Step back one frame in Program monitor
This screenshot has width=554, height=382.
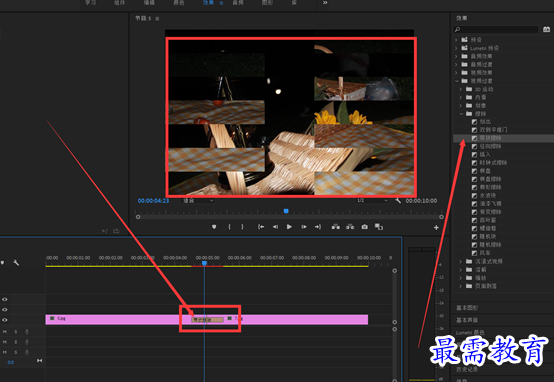coord(275,227)
